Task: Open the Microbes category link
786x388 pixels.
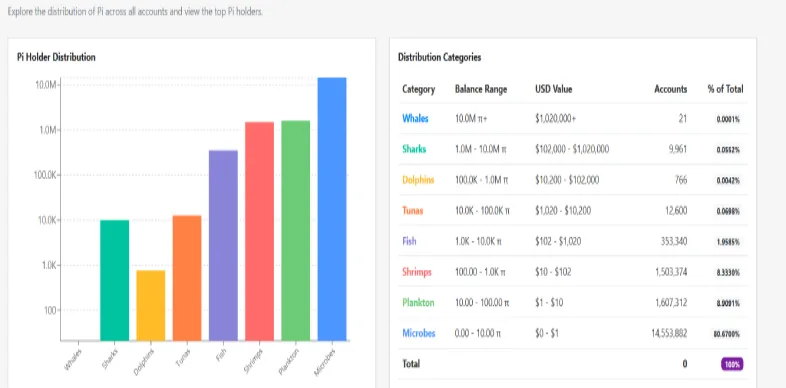Action: [419, 333]
